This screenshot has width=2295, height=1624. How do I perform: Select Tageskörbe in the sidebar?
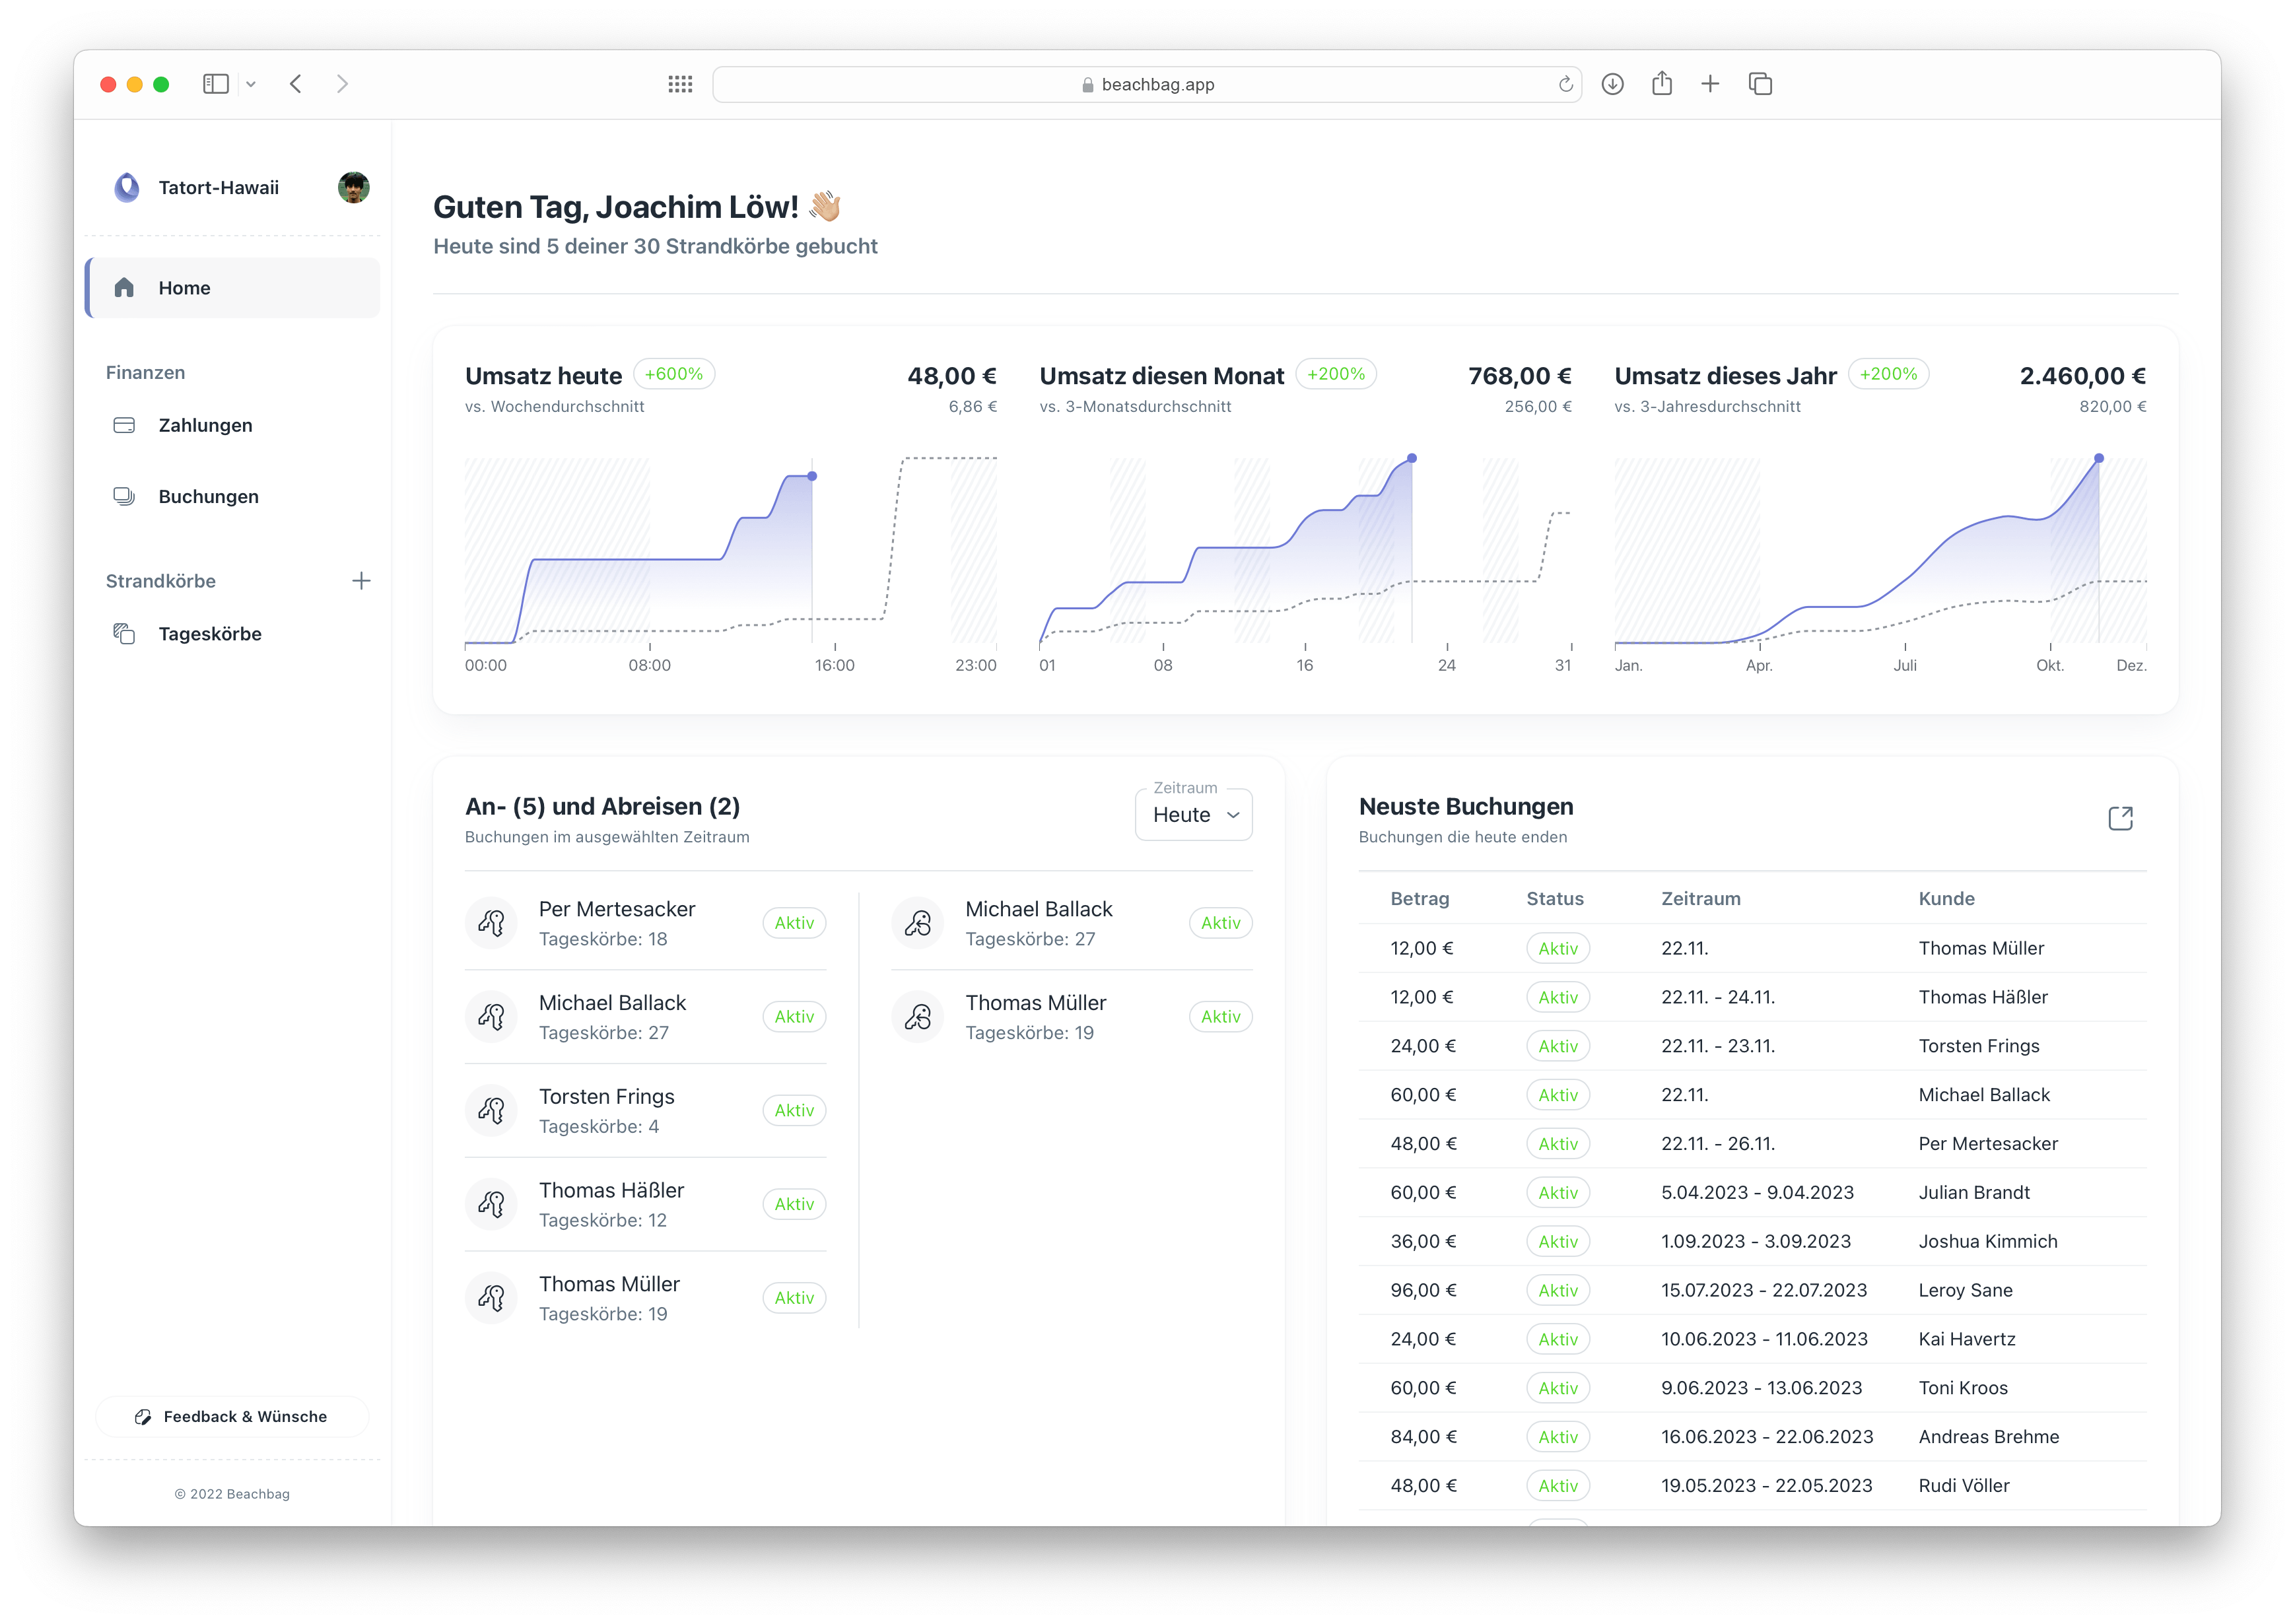[x=209, y=634]
